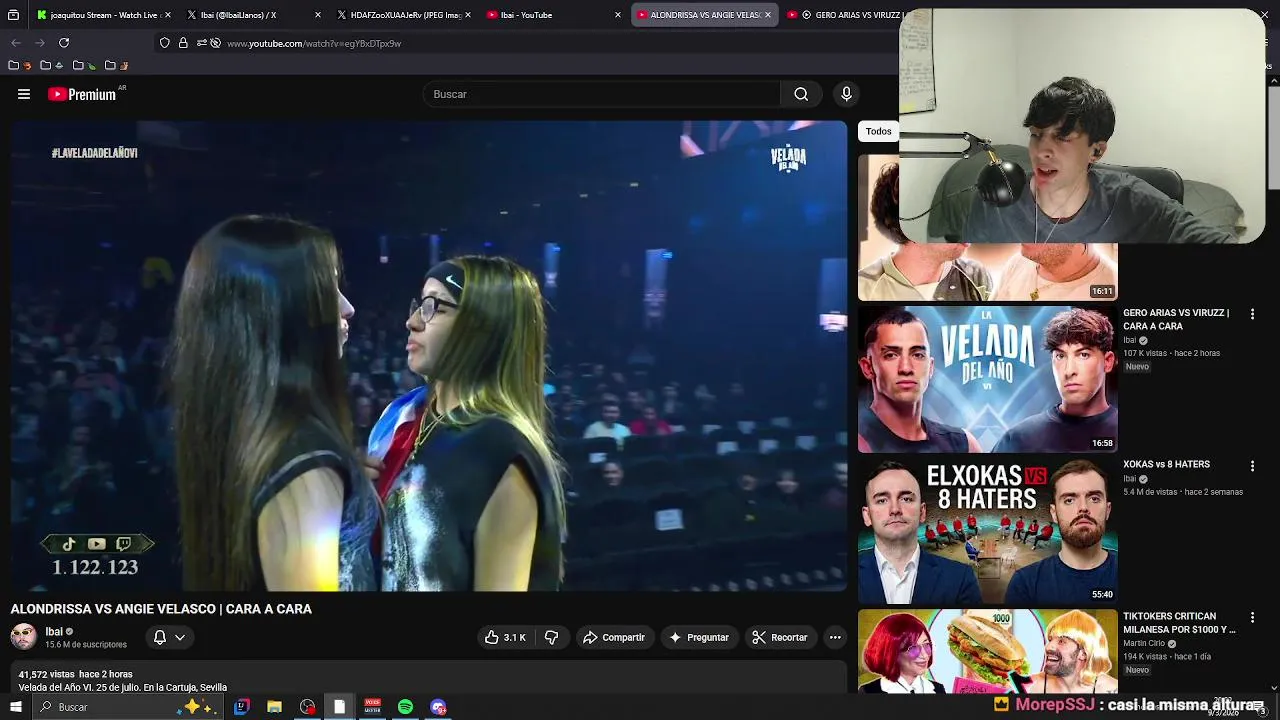Open options menu for XOKAS vs 8 HATERS video
Image resolution: width=1280 pixels, height=720 pixels.
coord(1252,466)
